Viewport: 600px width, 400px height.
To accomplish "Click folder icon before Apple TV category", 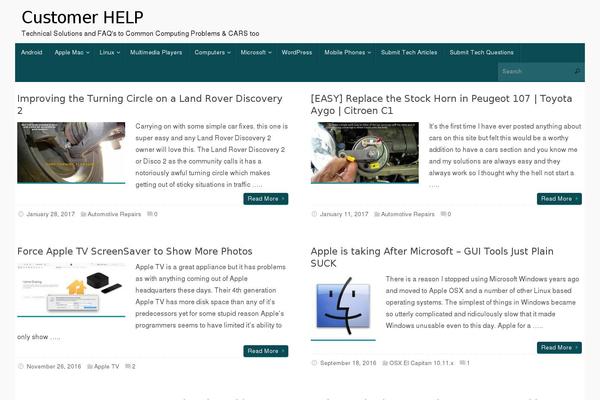I will (x=90, y=366).
